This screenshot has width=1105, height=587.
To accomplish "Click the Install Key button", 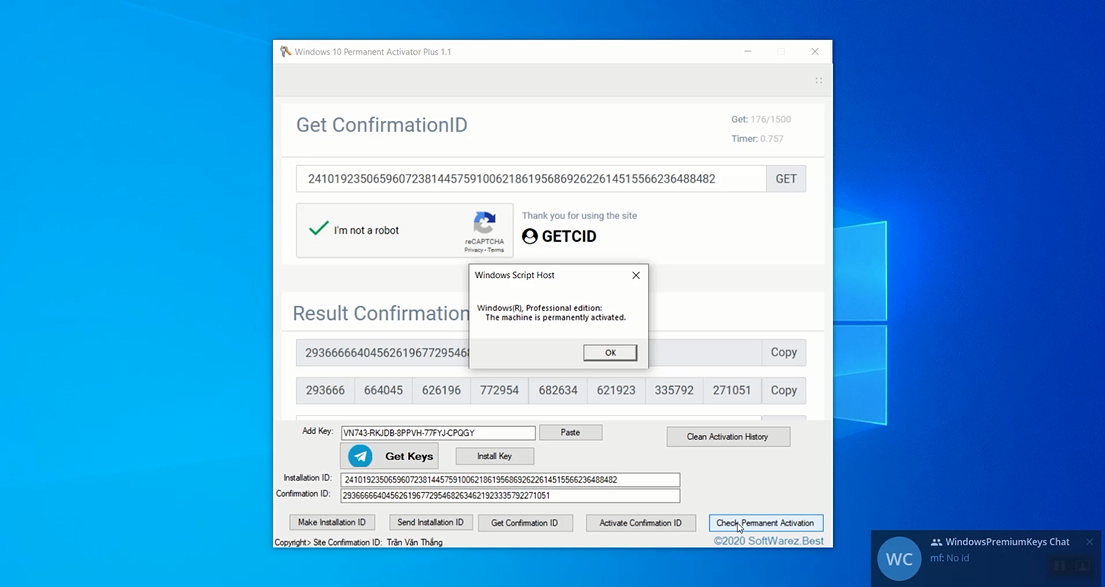I will (495, 456).
